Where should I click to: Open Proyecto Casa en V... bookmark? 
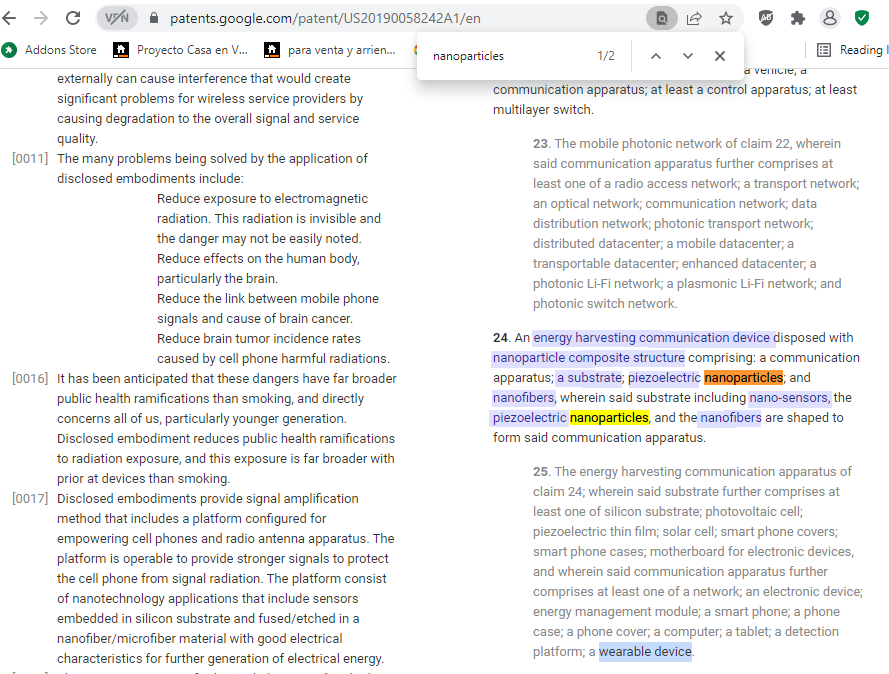coord(181,49)
